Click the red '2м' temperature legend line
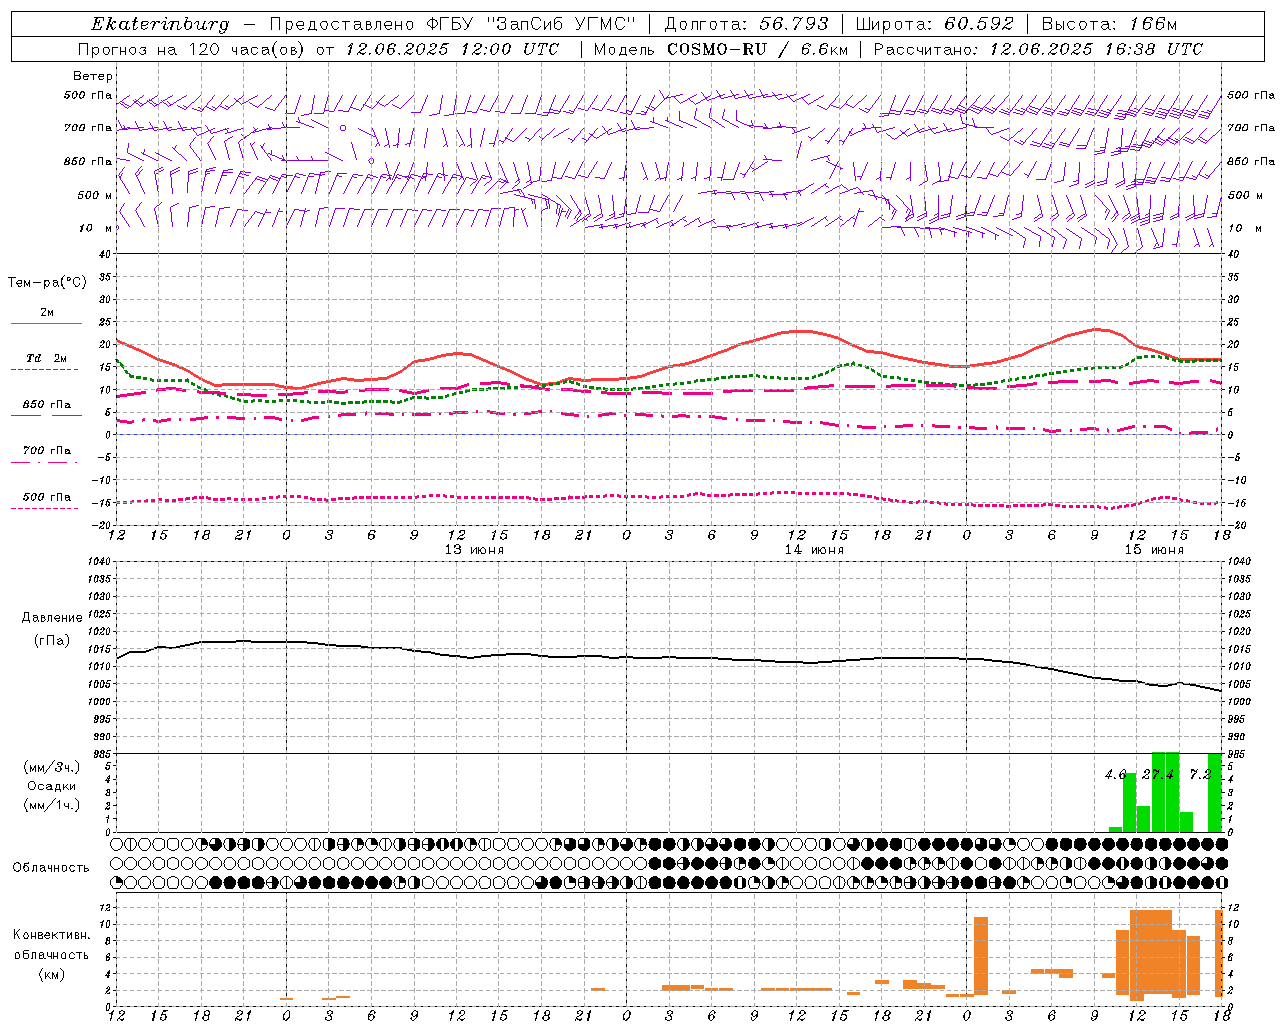Screen dimensions: 1280x1024 click(x=46, y=323)
